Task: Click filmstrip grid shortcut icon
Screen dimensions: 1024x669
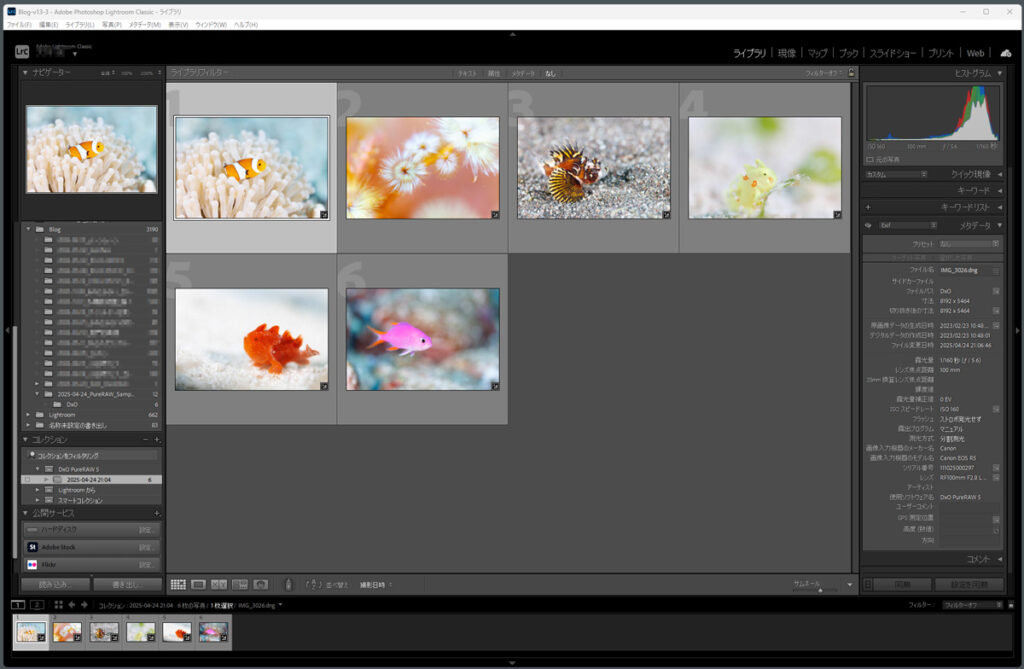Action: pos(58,605)
